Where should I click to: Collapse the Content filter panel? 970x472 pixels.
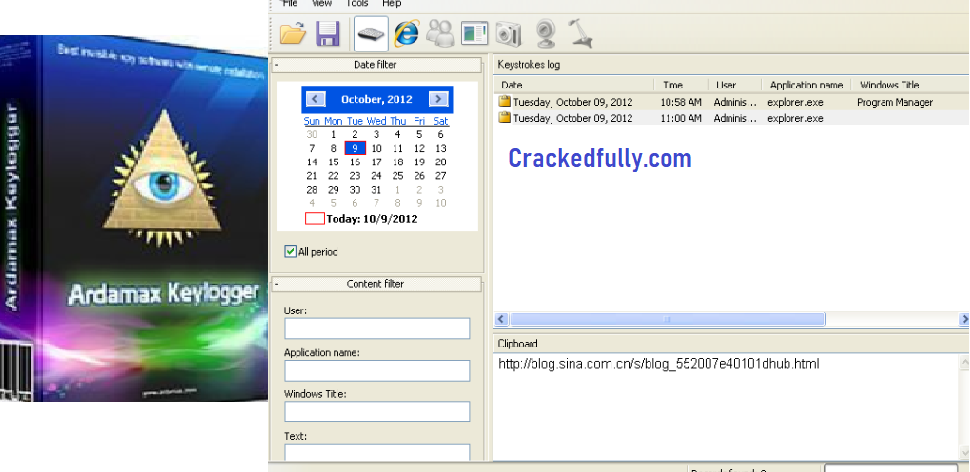pos(277,284)
